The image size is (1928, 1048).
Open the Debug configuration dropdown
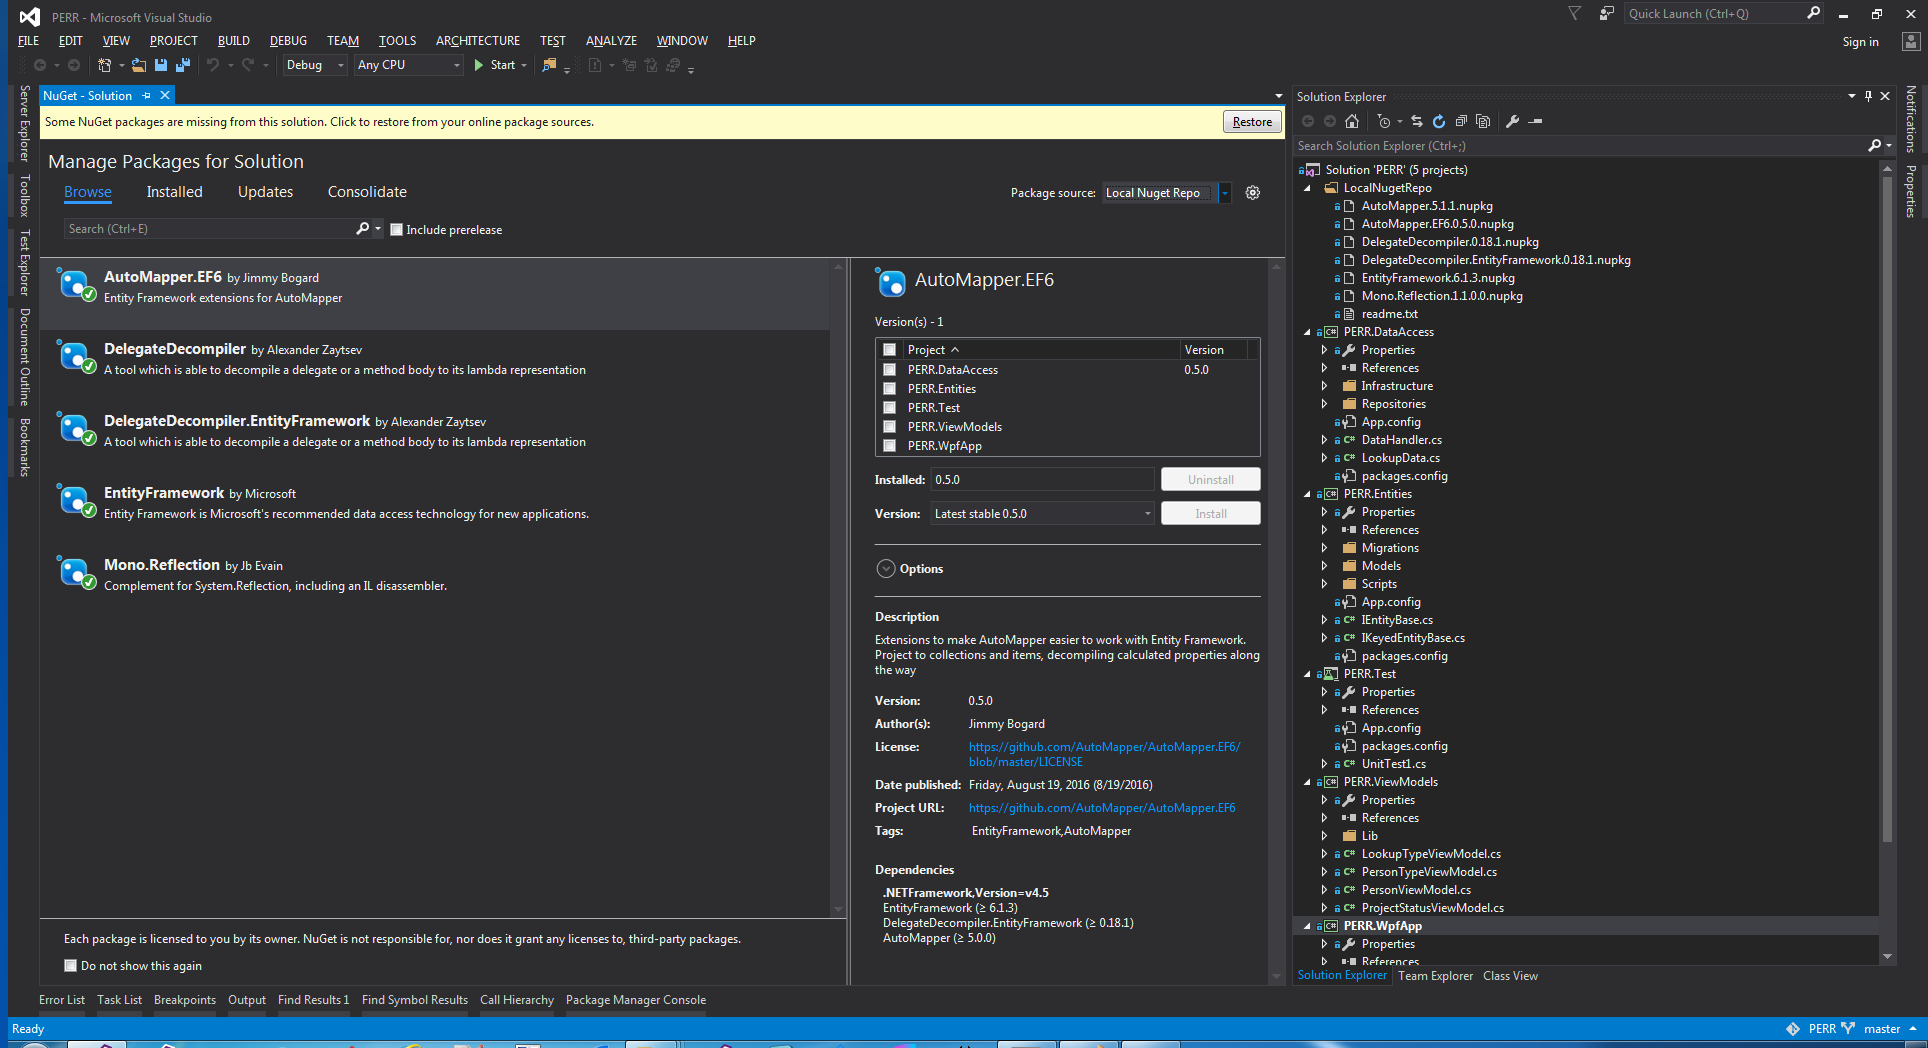click(x=315, y=65)
